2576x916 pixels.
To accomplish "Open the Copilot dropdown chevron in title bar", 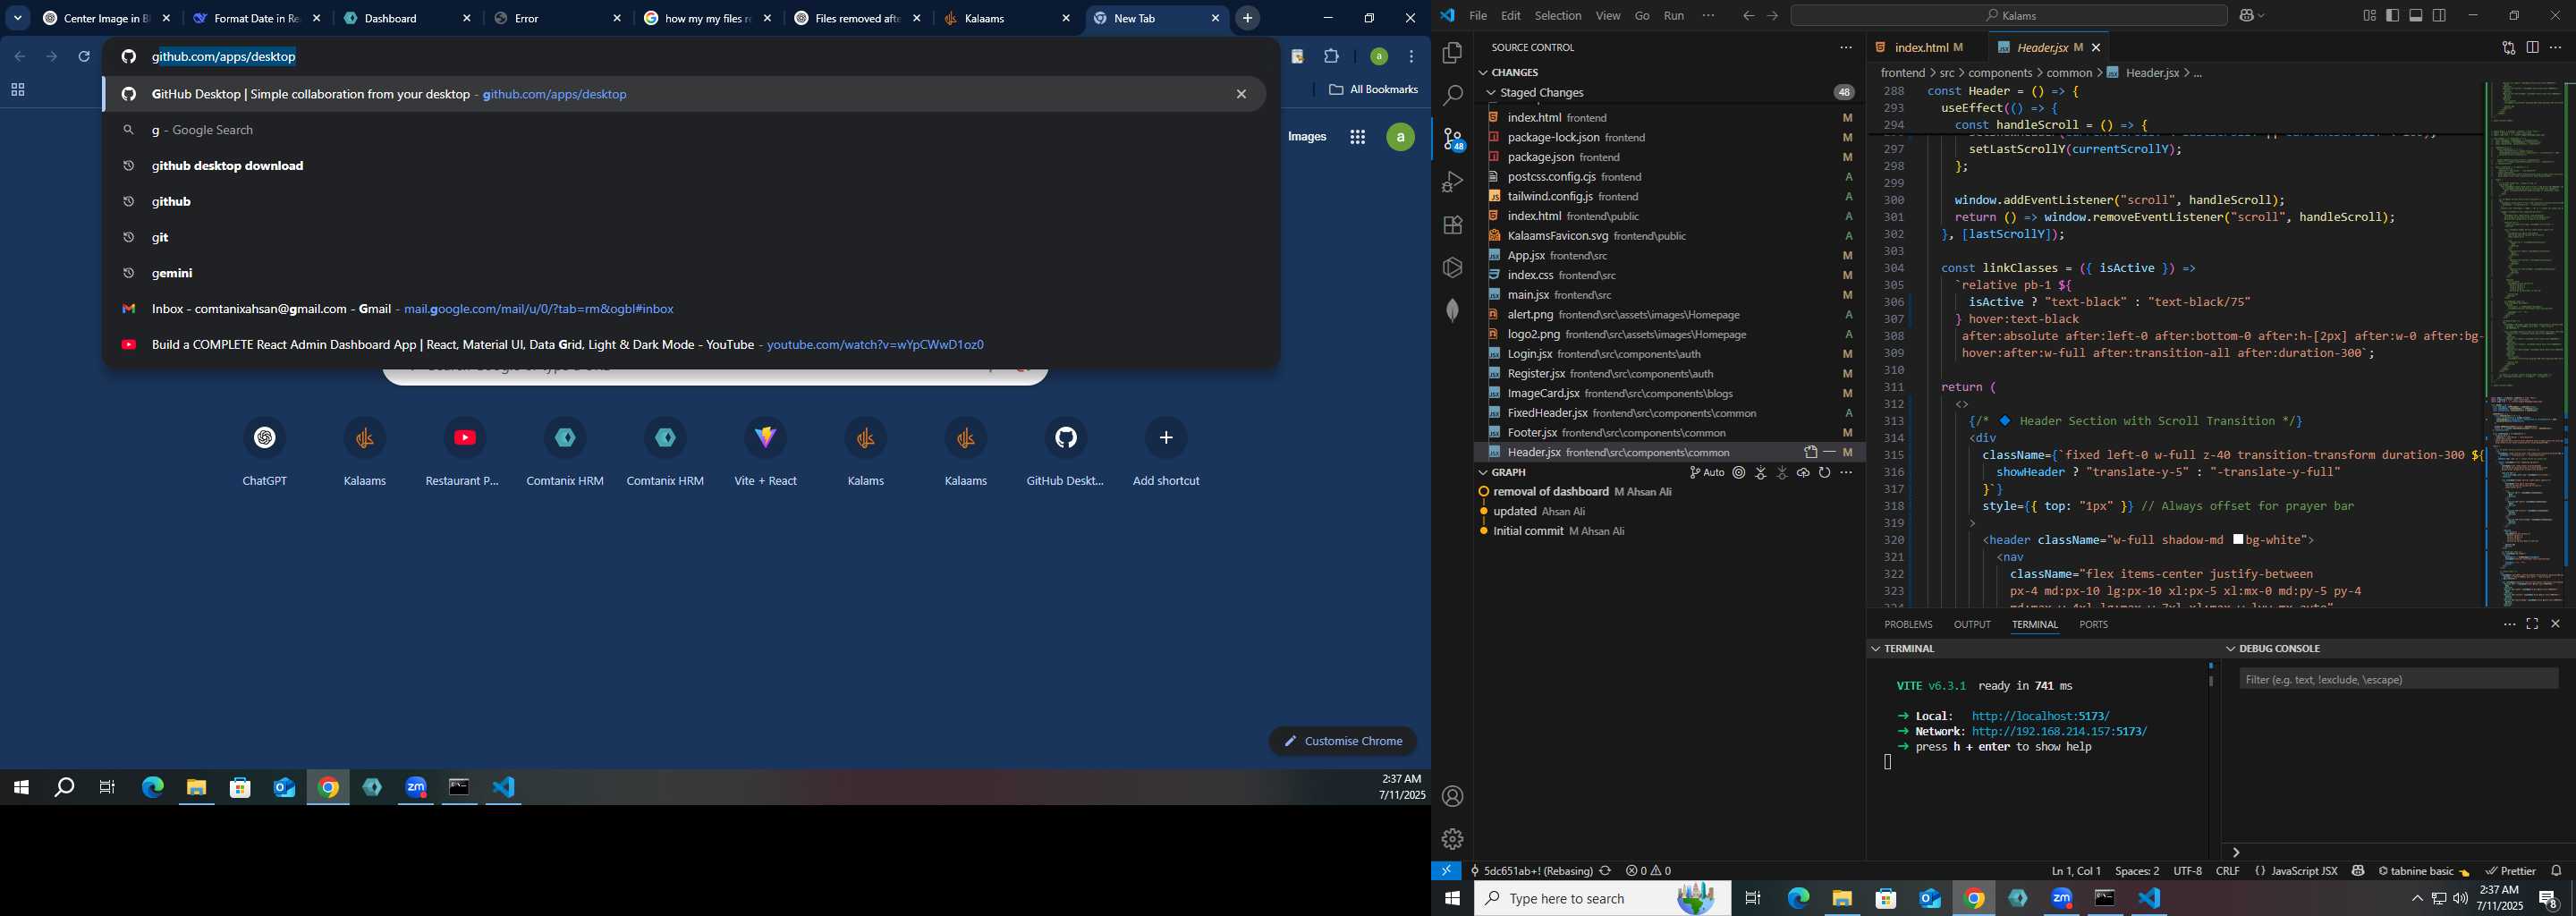I will [x=2264, y=16].
